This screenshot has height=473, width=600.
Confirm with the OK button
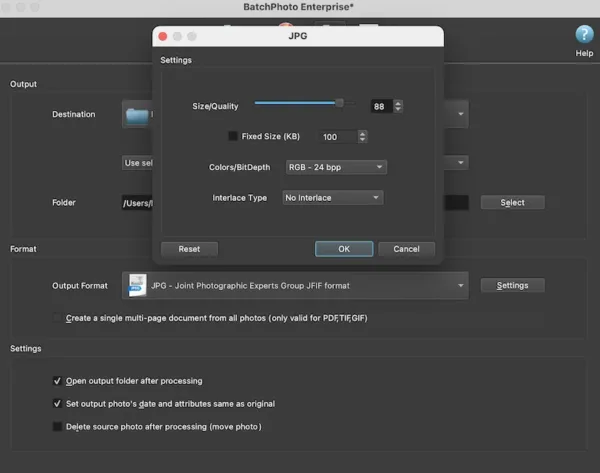coord(344,249)
